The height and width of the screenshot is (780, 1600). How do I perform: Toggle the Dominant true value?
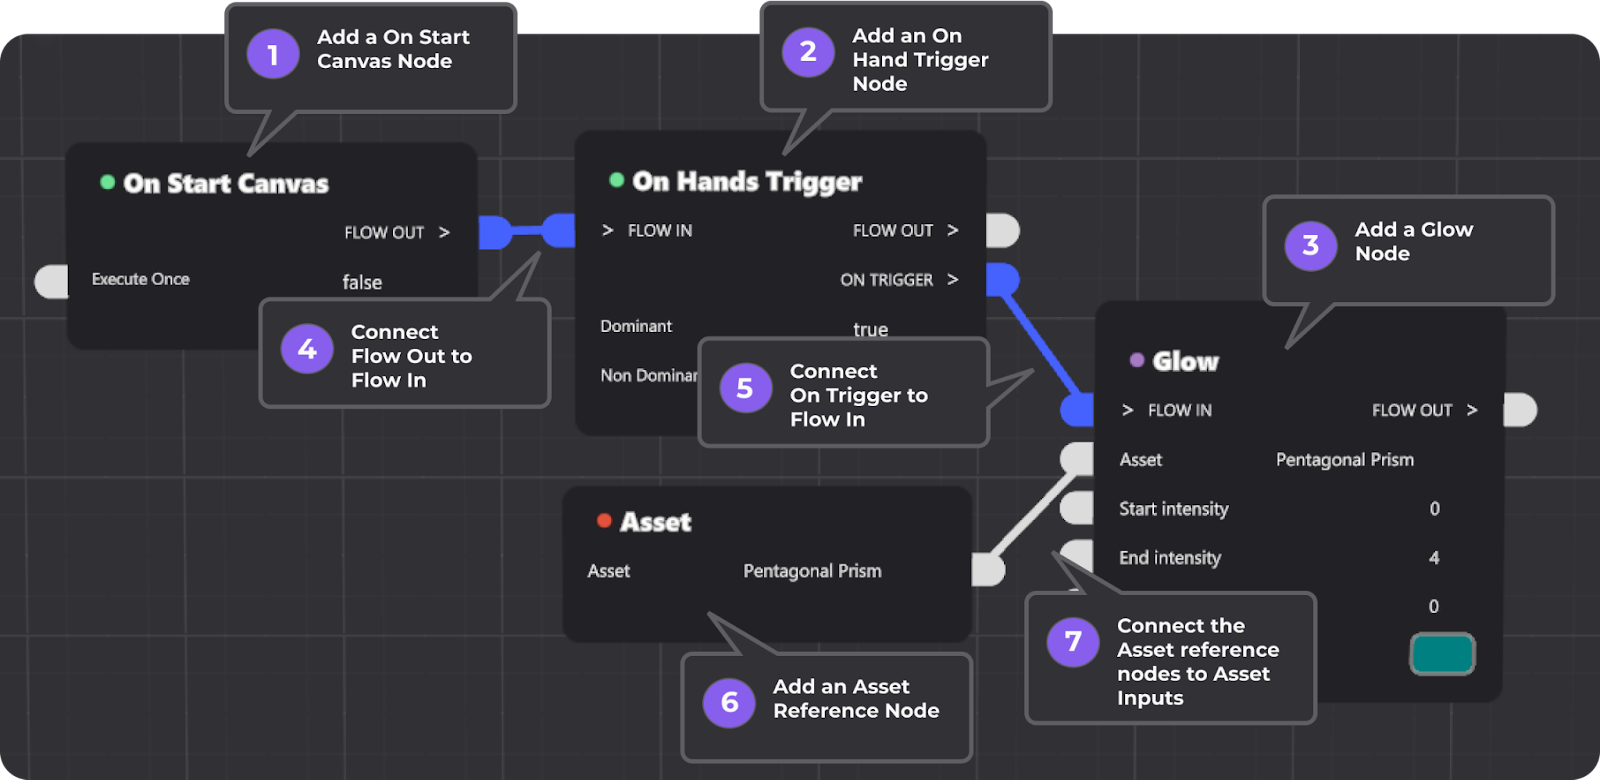tap(870, 329)
